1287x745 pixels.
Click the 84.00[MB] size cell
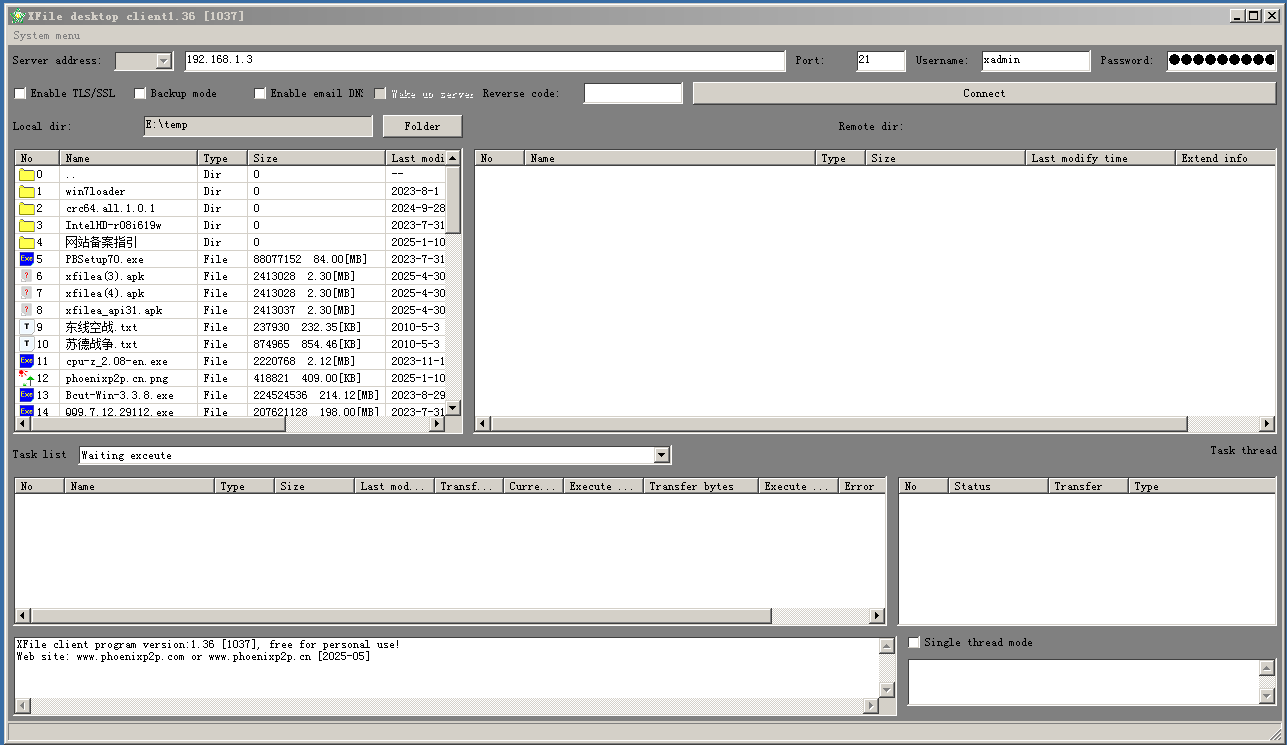[x=340, y=260]
